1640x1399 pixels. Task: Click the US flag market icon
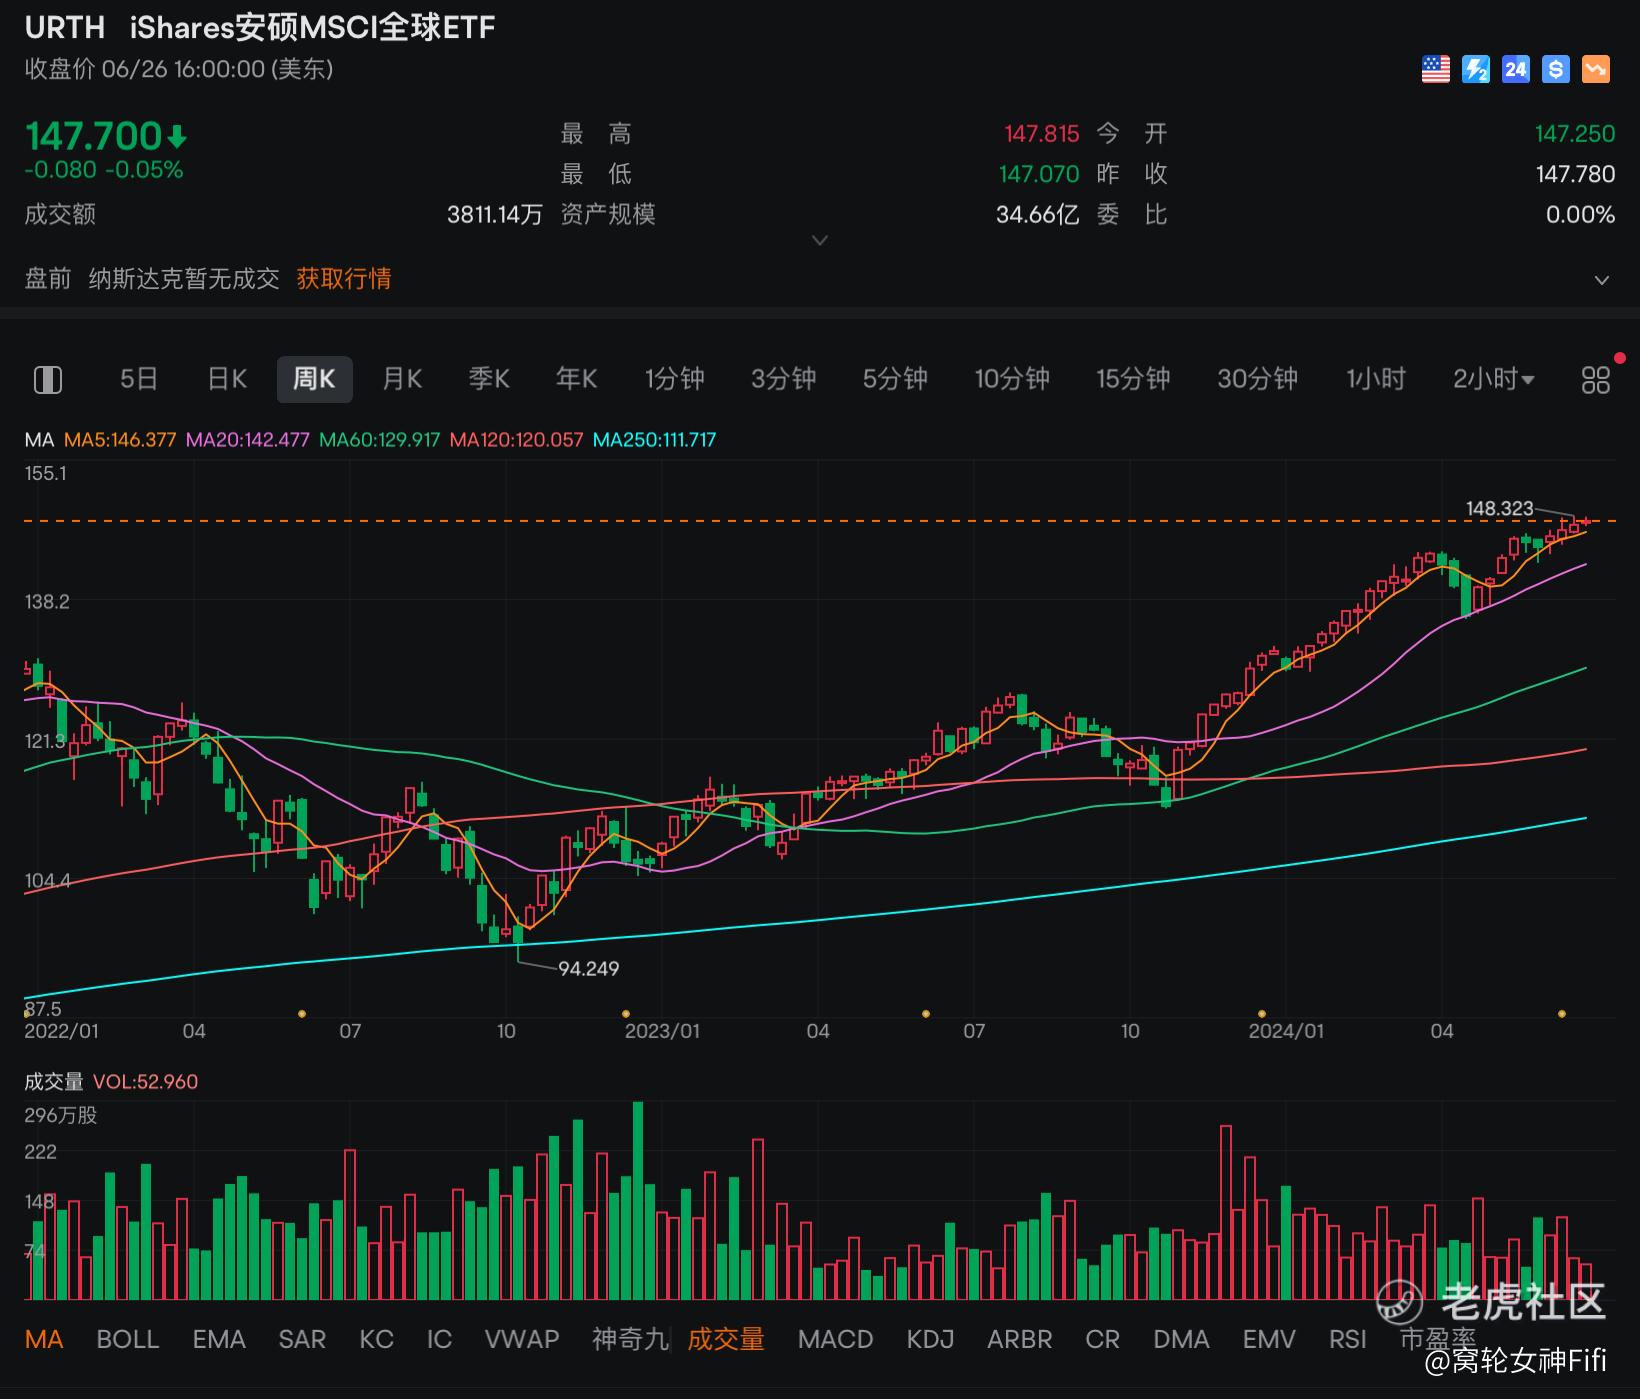click(1435, 69)
